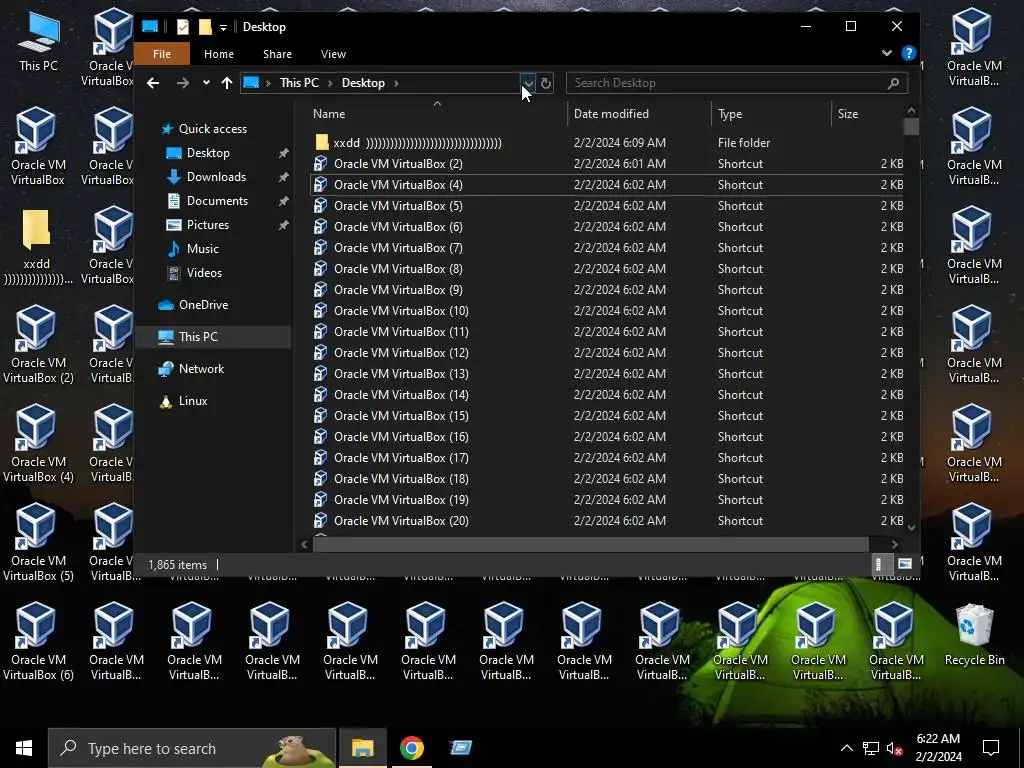
Task: Switch to large icons view layout button
Action: [904, 564]
